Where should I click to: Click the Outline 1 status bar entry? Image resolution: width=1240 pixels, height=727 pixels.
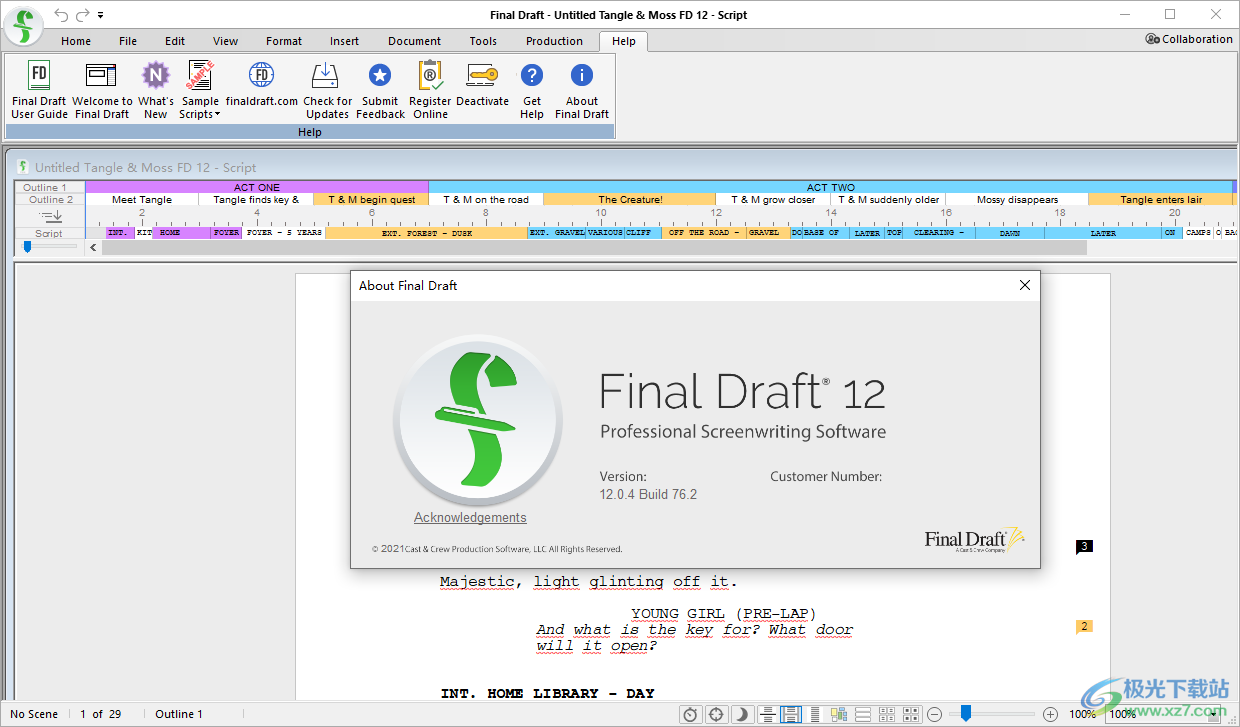point(179,714)
